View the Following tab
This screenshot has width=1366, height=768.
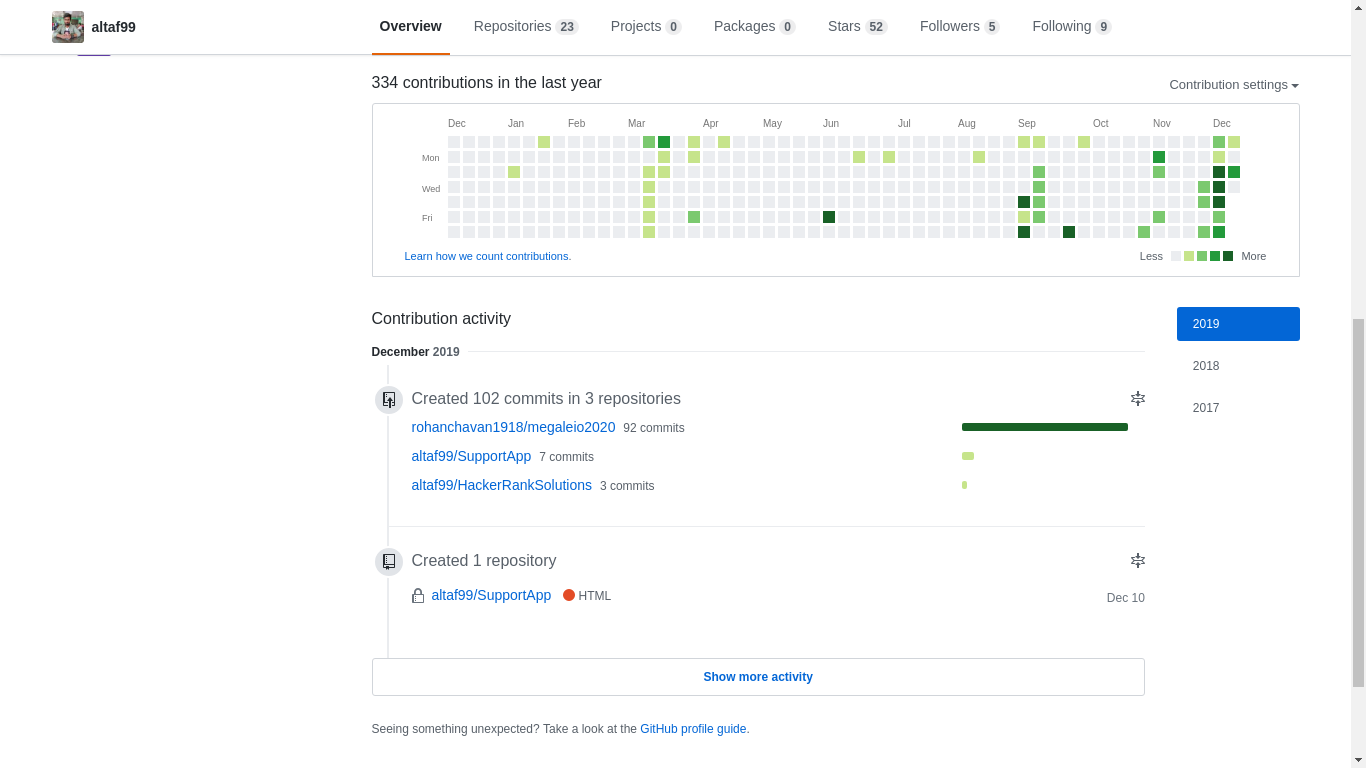[x=1072, y=27]
